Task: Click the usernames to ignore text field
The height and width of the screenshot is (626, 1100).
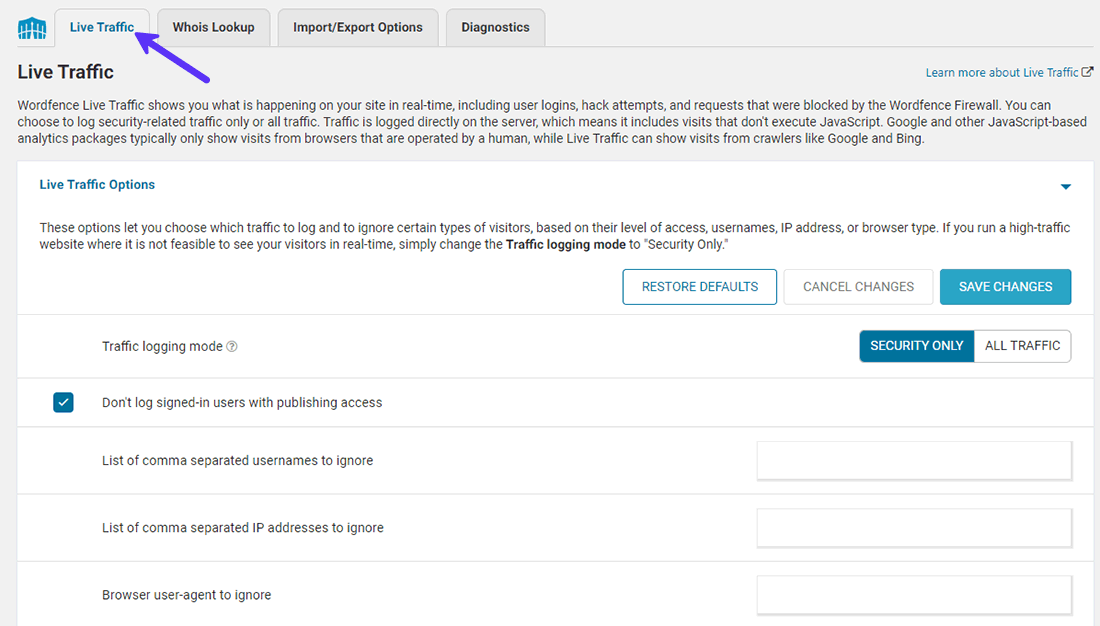Action: click(914, 461)
